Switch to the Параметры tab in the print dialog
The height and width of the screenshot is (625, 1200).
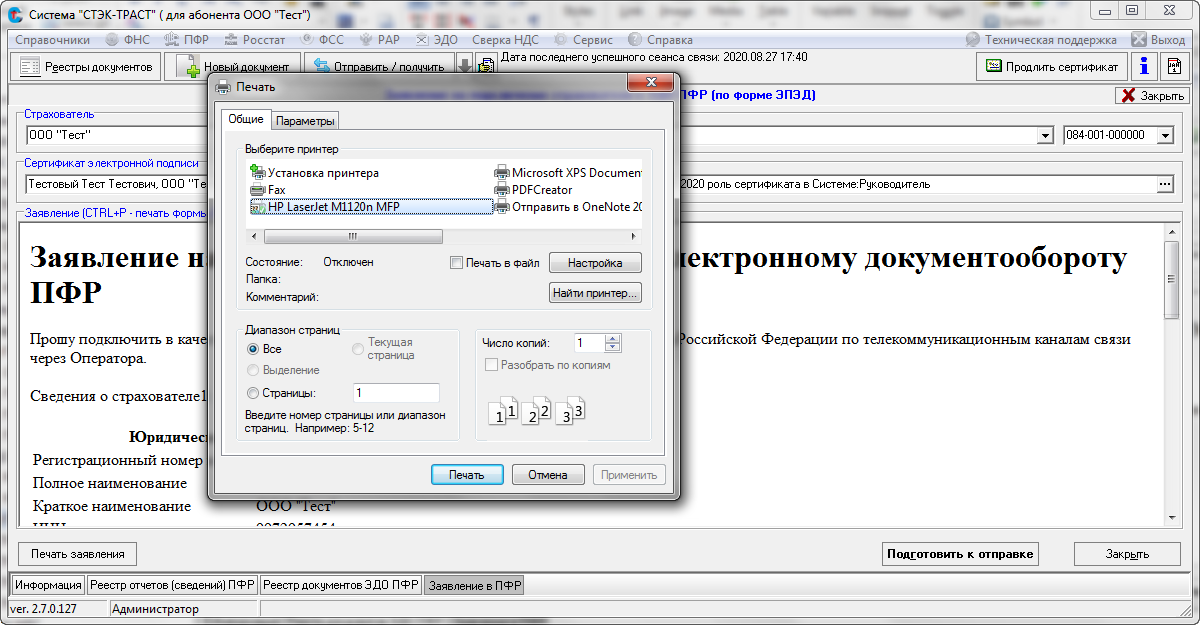point(306,121)
